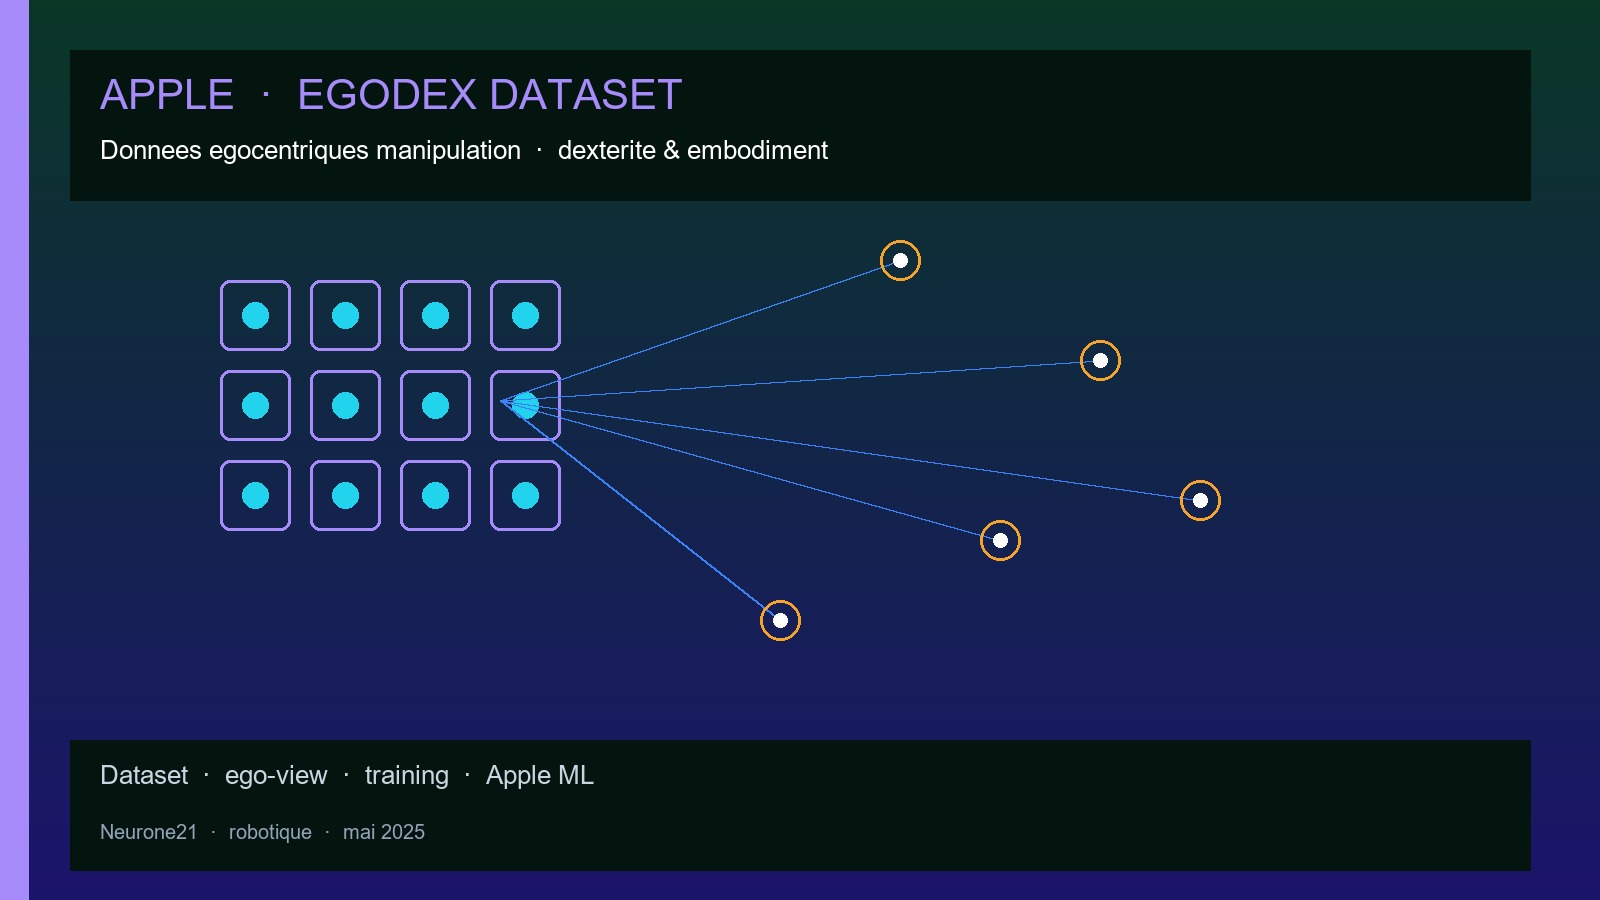Select the lowest orange ring endpoint

(x=780, y=620)
